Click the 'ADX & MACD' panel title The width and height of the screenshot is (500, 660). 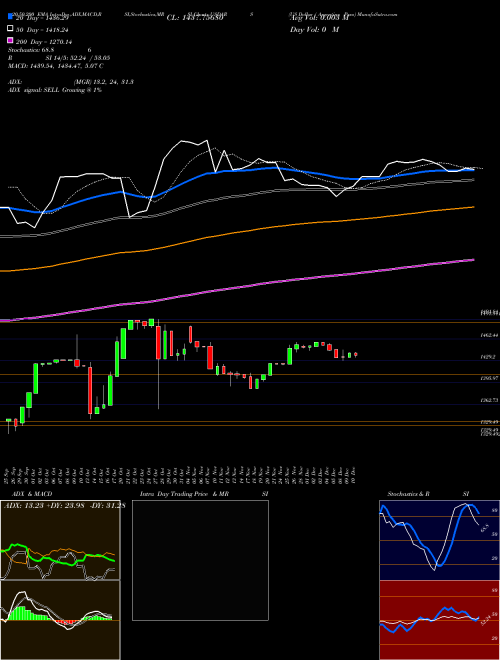coord(32,494)
